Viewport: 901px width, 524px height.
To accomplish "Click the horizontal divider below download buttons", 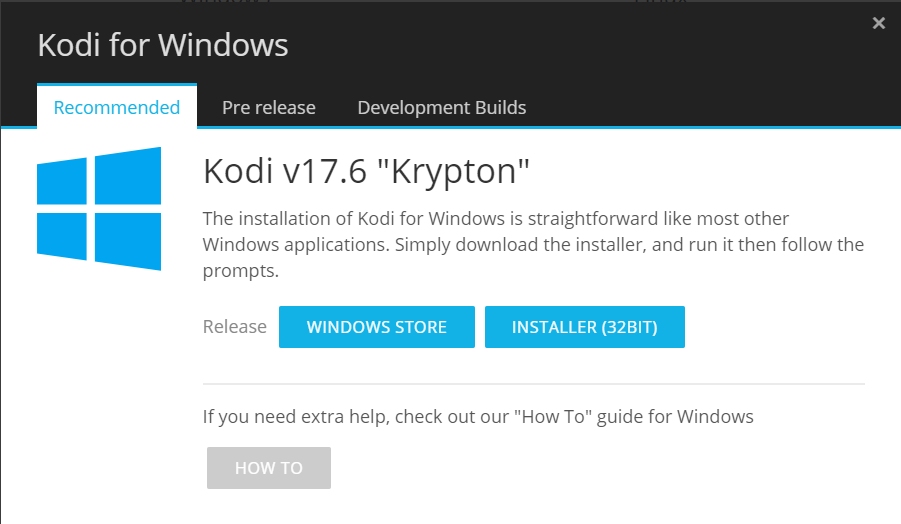I will (x=533, y=383).
